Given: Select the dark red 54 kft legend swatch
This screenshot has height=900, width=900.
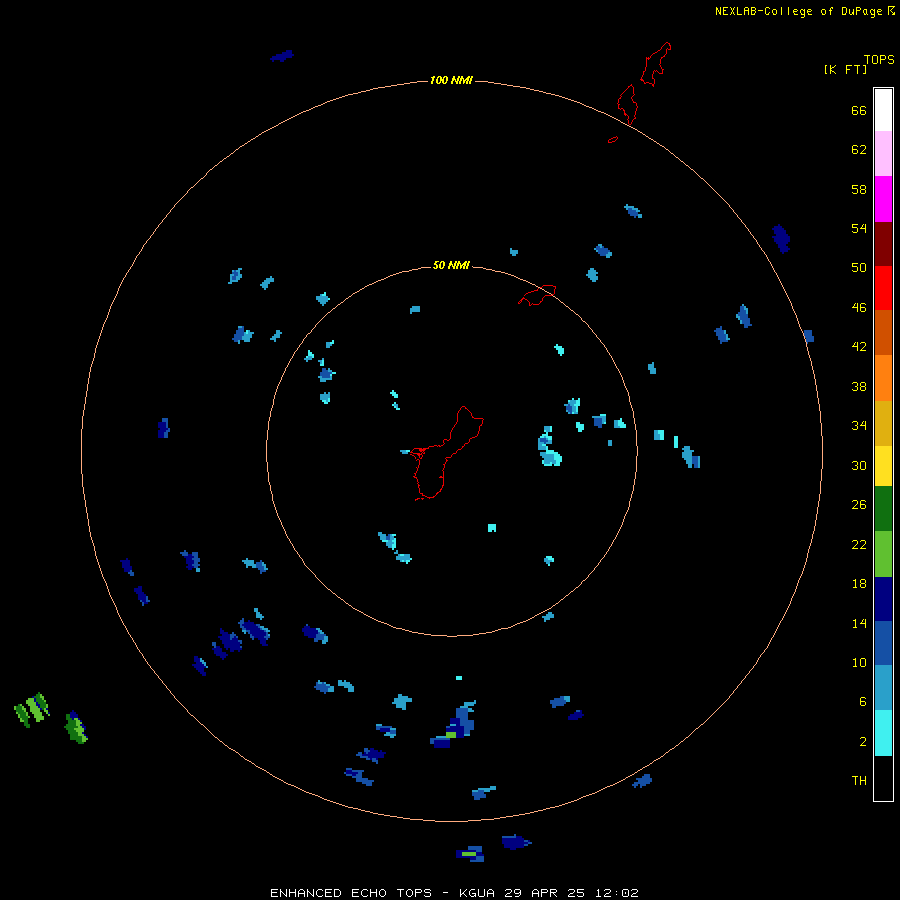Looking at the screenshot, I should click(x=883, y=243).
